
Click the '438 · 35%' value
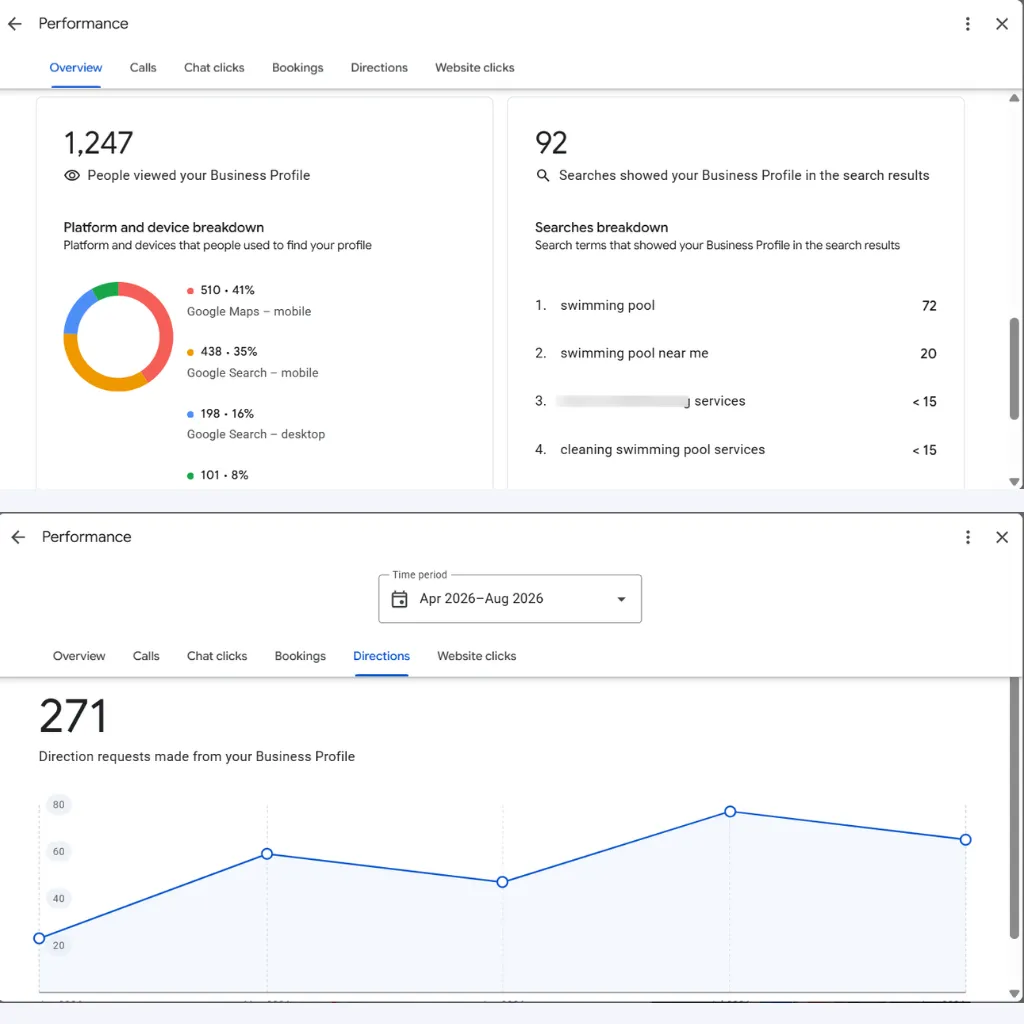point(229,351)
